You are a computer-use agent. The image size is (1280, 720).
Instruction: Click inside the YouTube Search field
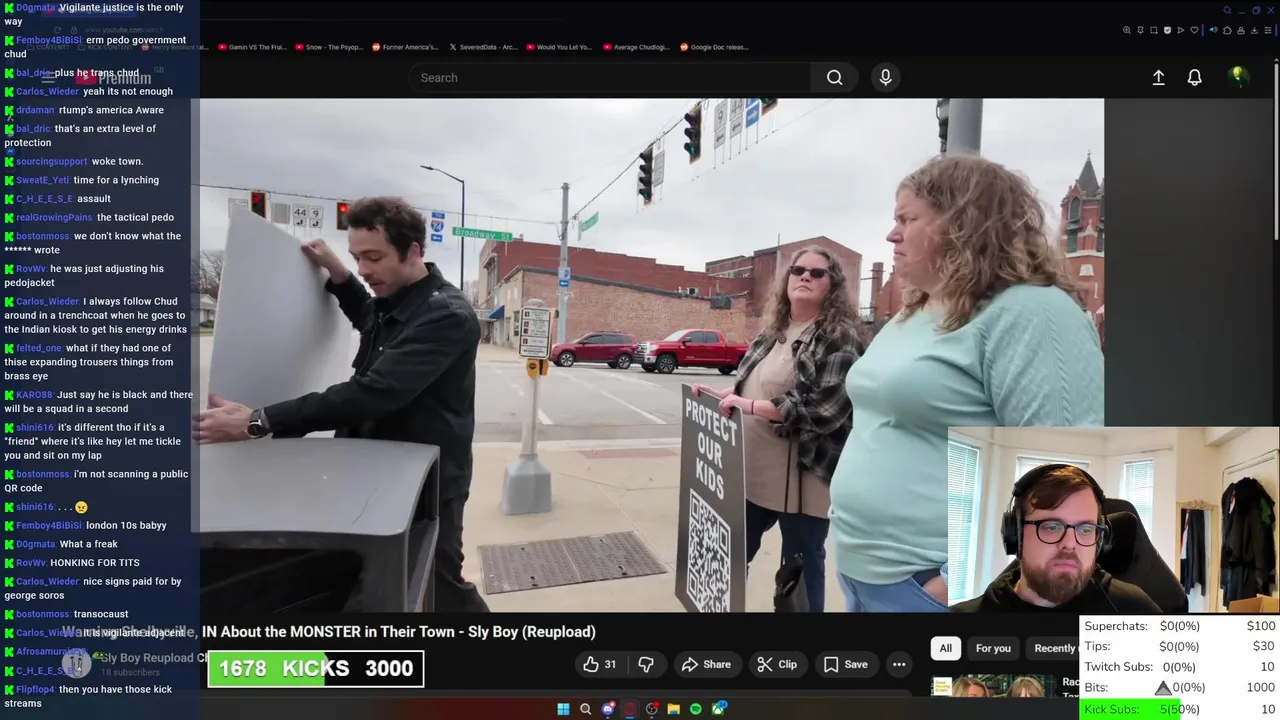coord(610,77)
